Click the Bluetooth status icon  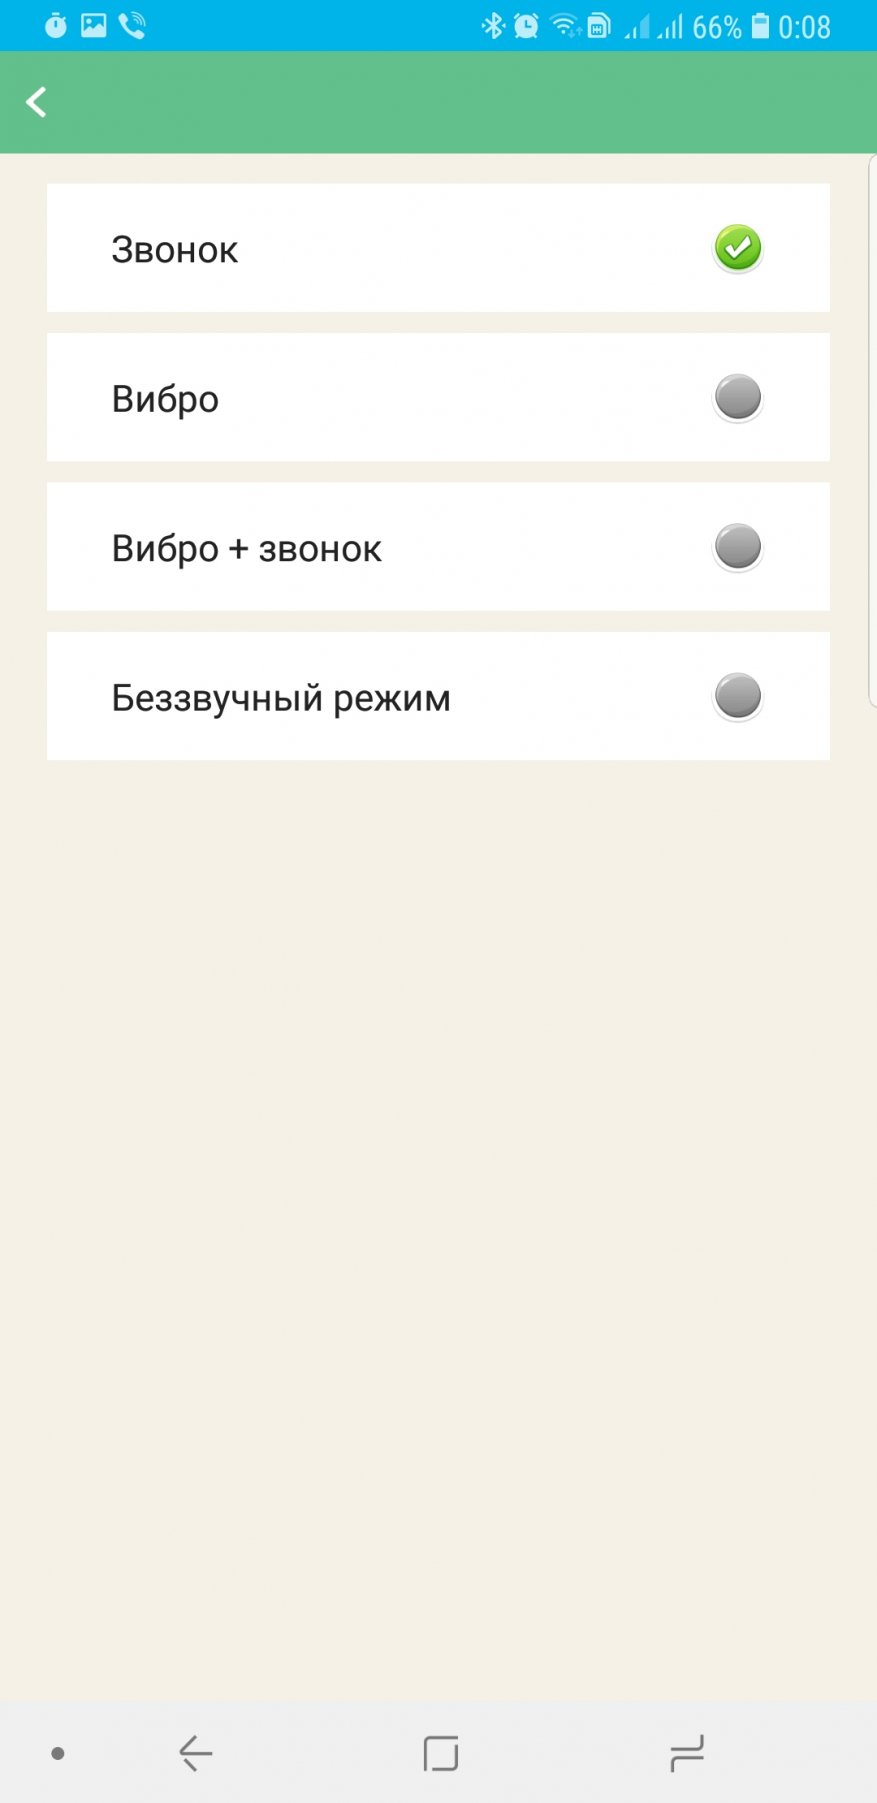(x=493, y=26)
